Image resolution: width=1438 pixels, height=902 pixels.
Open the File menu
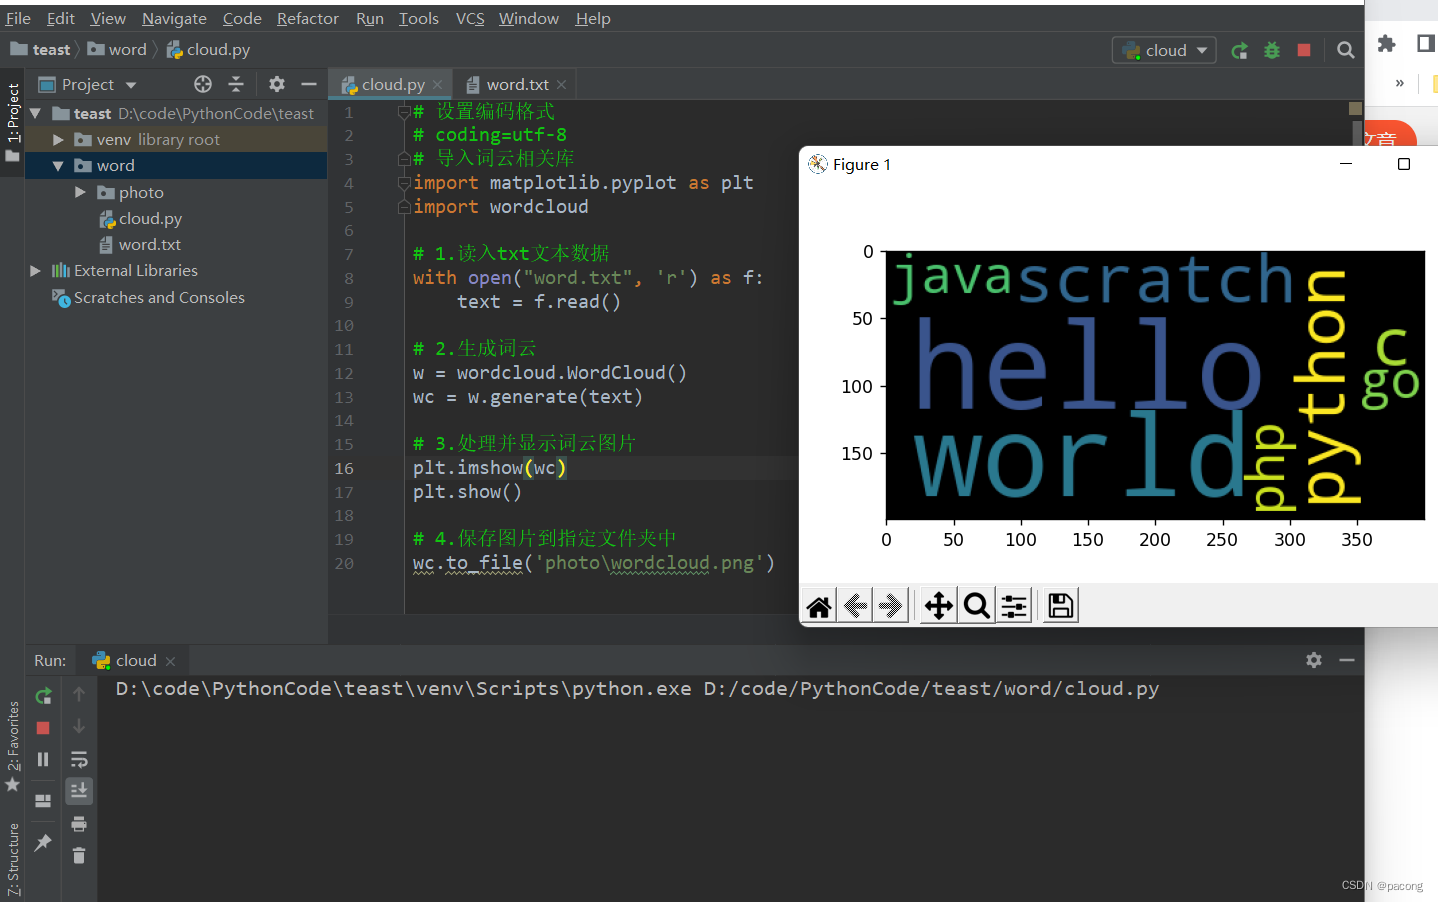18,18
